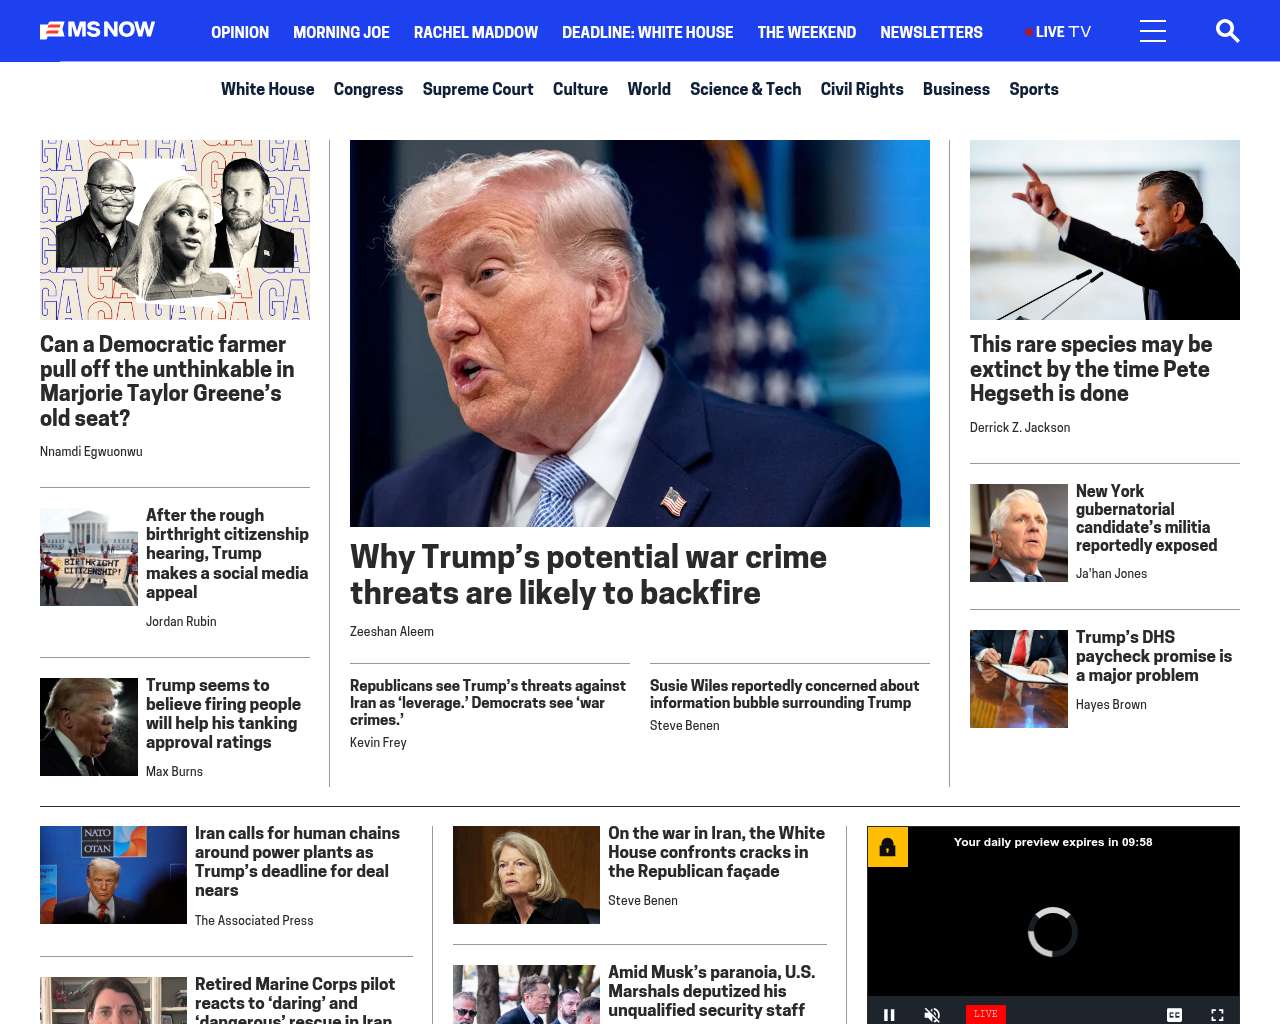
Task: Open author Zeeshan Aleem's page
Action: coord(392,632)
